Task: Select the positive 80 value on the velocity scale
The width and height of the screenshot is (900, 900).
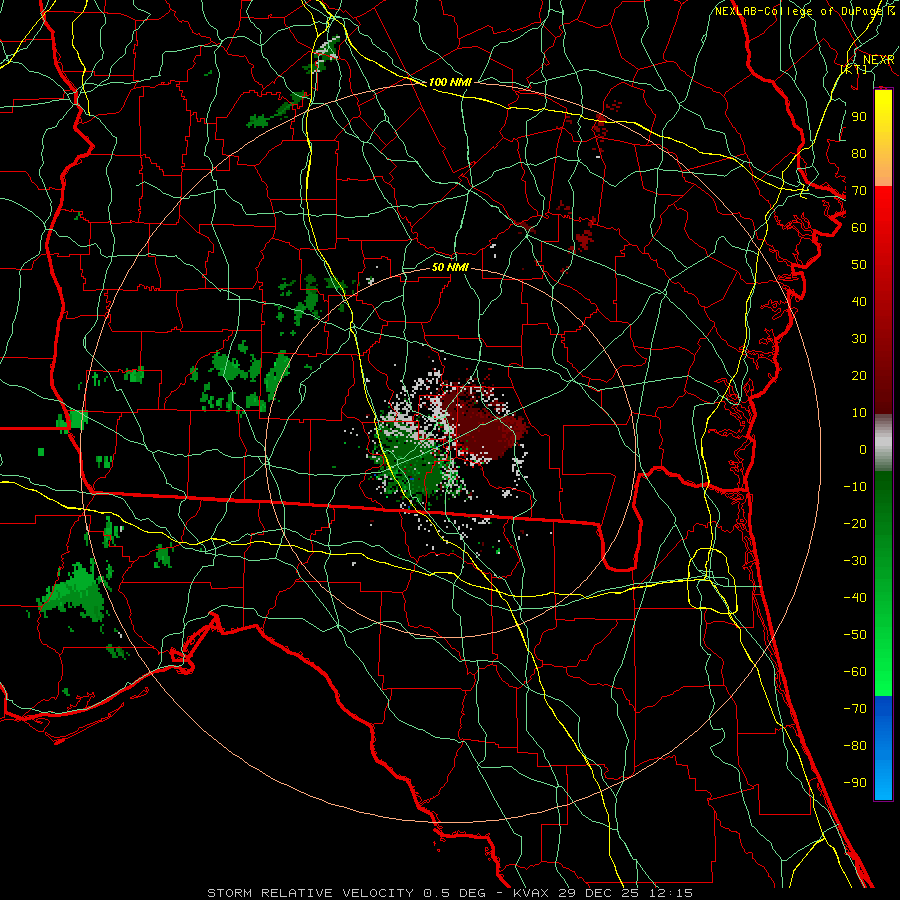Action: click(859, 154)
